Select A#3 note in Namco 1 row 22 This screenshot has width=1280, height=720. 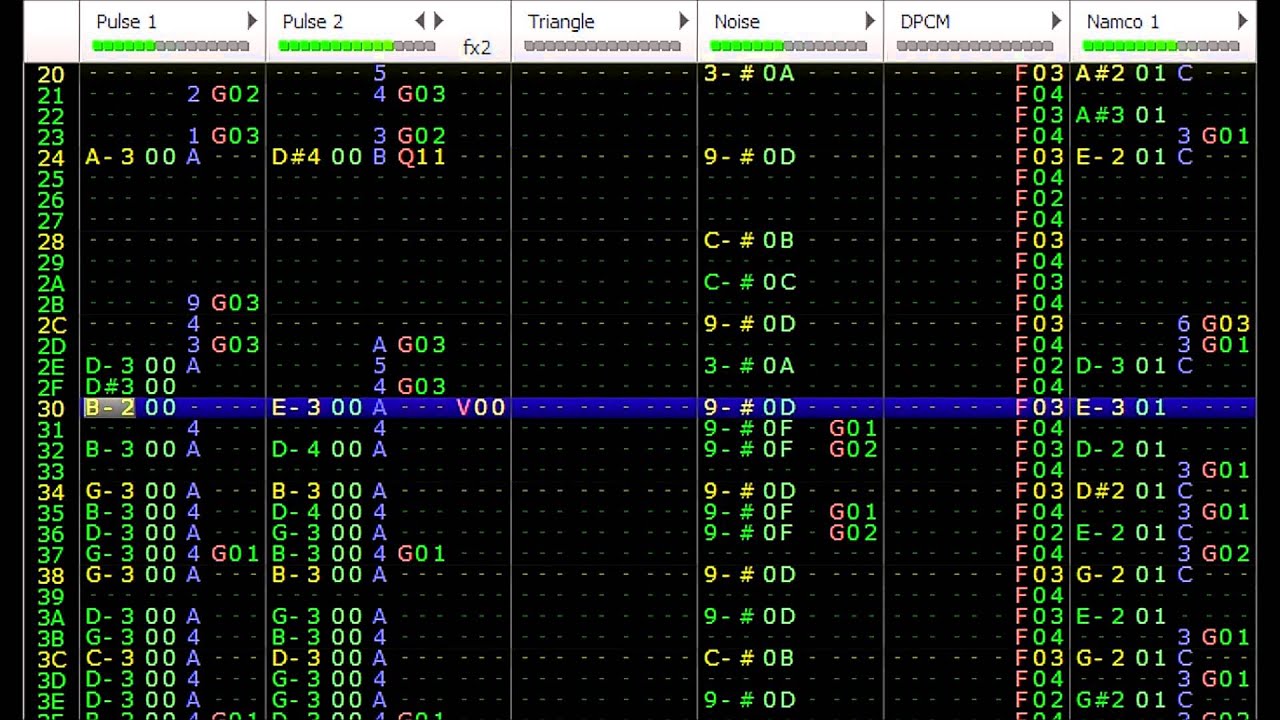tap(1101, 115)
